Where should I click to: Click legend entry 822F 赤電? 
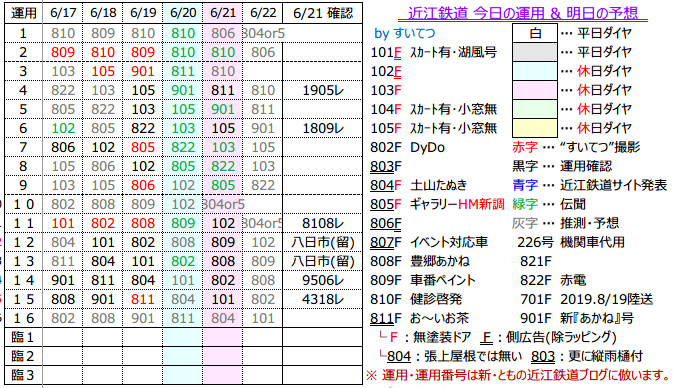553,280
